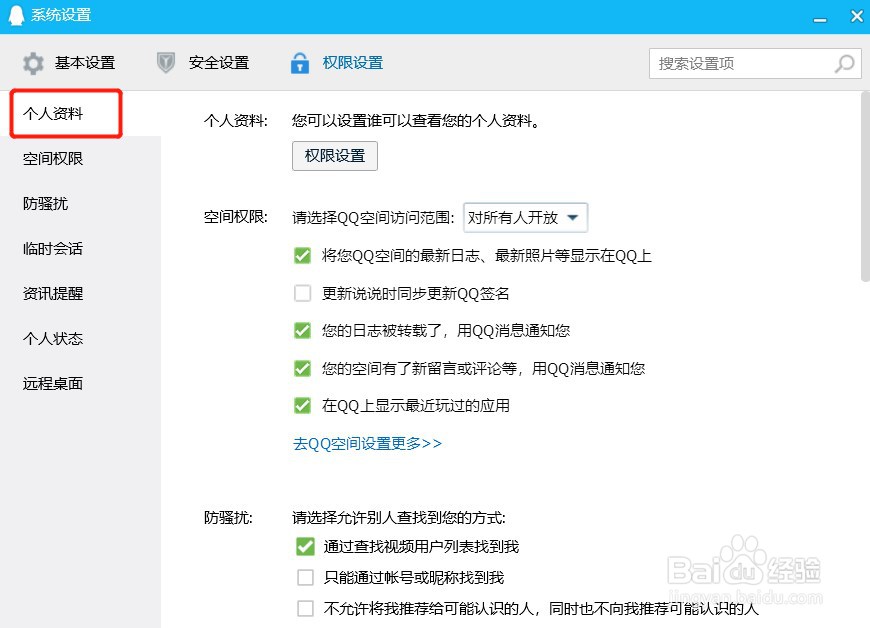Open 远程桌面 in the sidebar
Screen dimensions: 870x628
(53, 383)
